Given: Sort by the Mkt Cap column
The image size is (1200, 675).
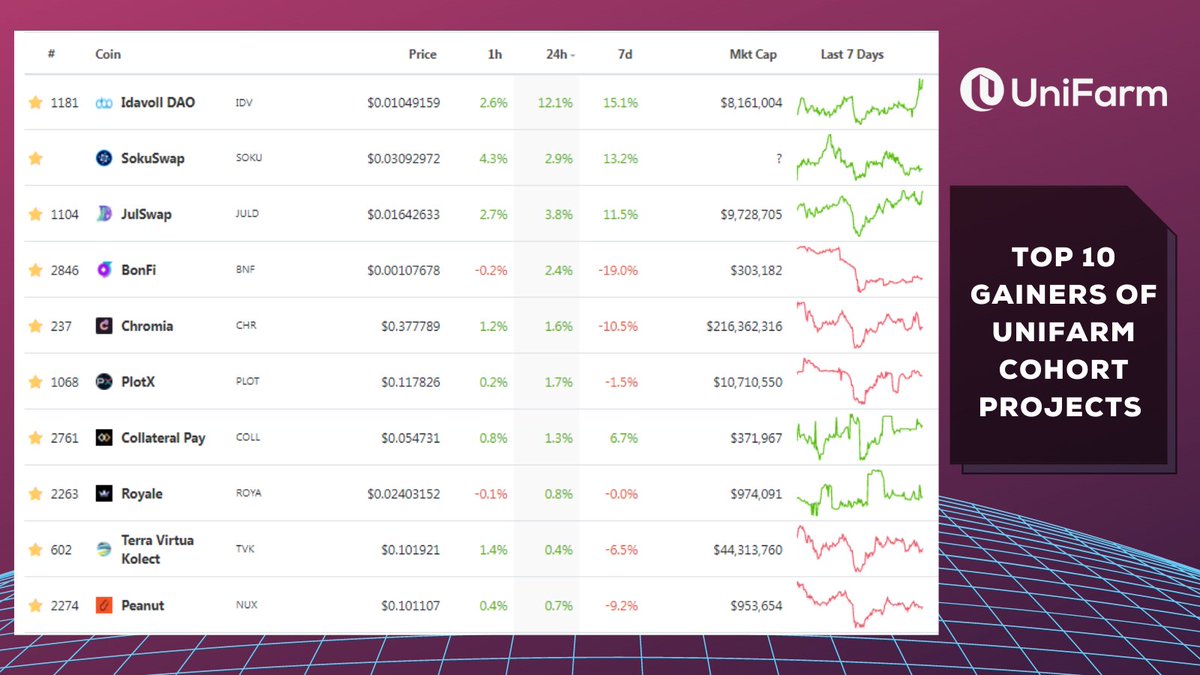Looking at the screenshot, I should pos(753,55).
